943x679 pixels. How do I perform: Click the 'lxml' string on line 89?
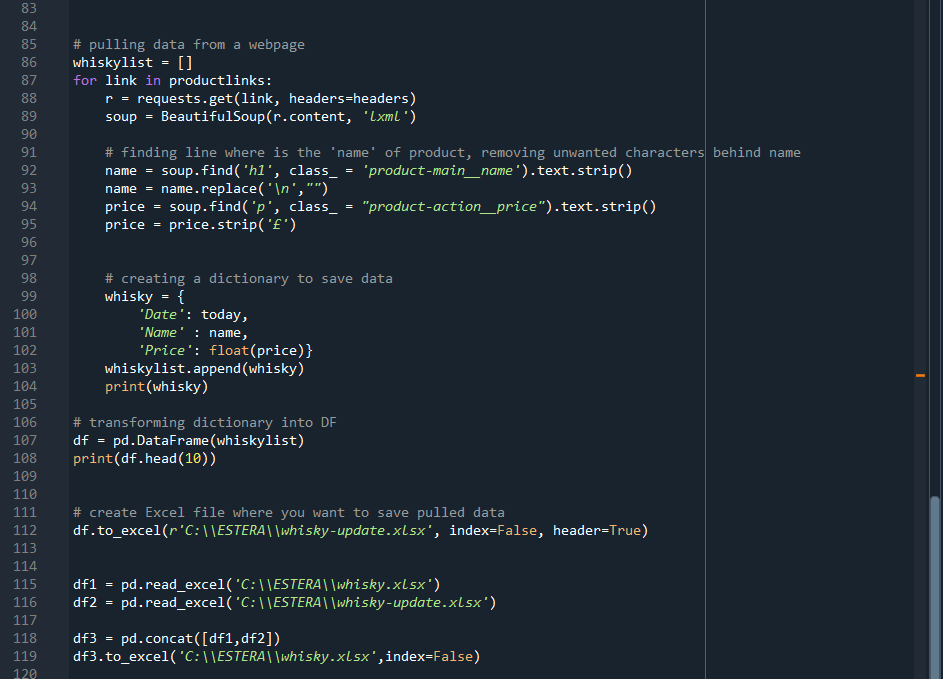[x=385, y=117]
